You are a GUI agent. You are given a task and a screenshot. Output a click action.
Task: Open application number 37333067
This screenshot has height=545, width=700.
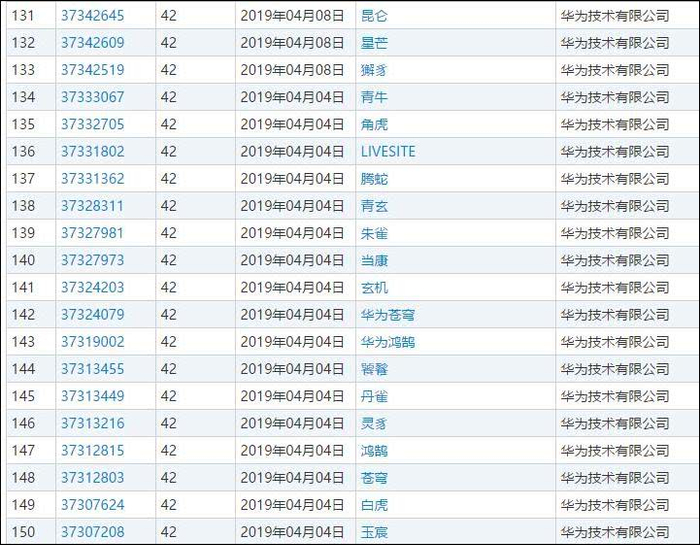[x=92, y=97]
